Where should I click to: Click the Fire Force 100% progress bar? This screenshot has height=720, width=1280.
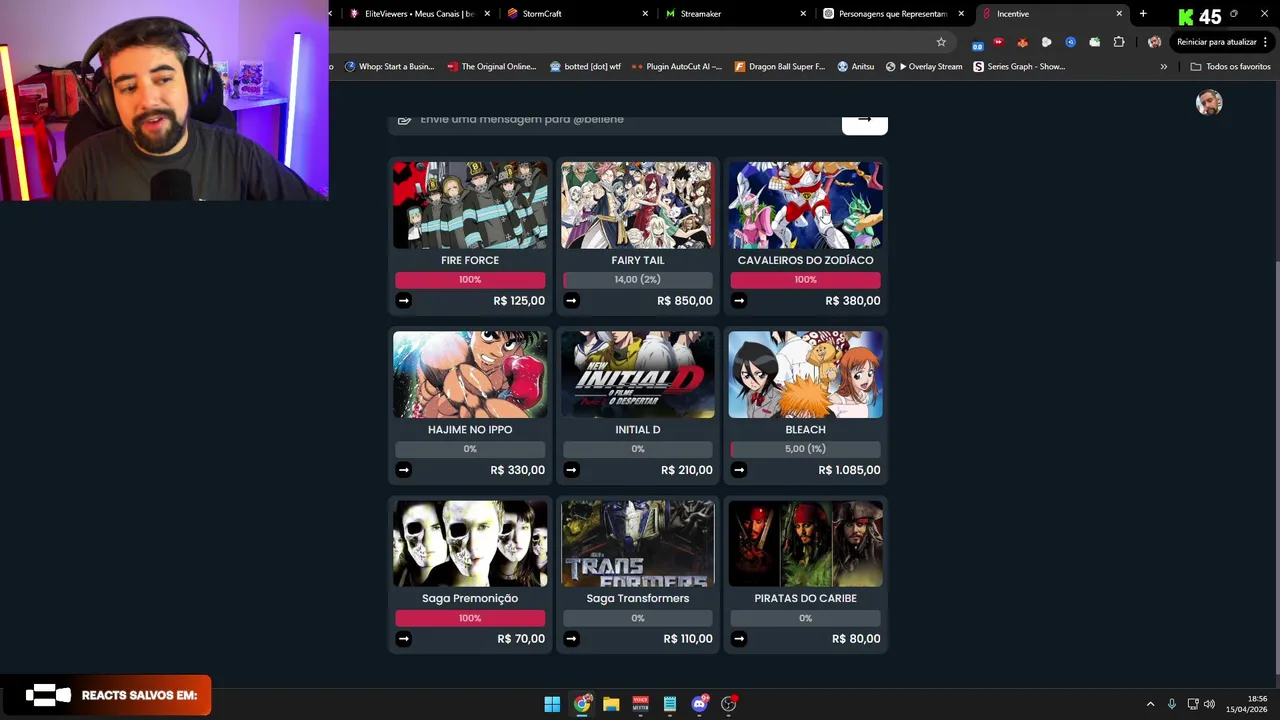pyautogui.click(x=470, y=280)
